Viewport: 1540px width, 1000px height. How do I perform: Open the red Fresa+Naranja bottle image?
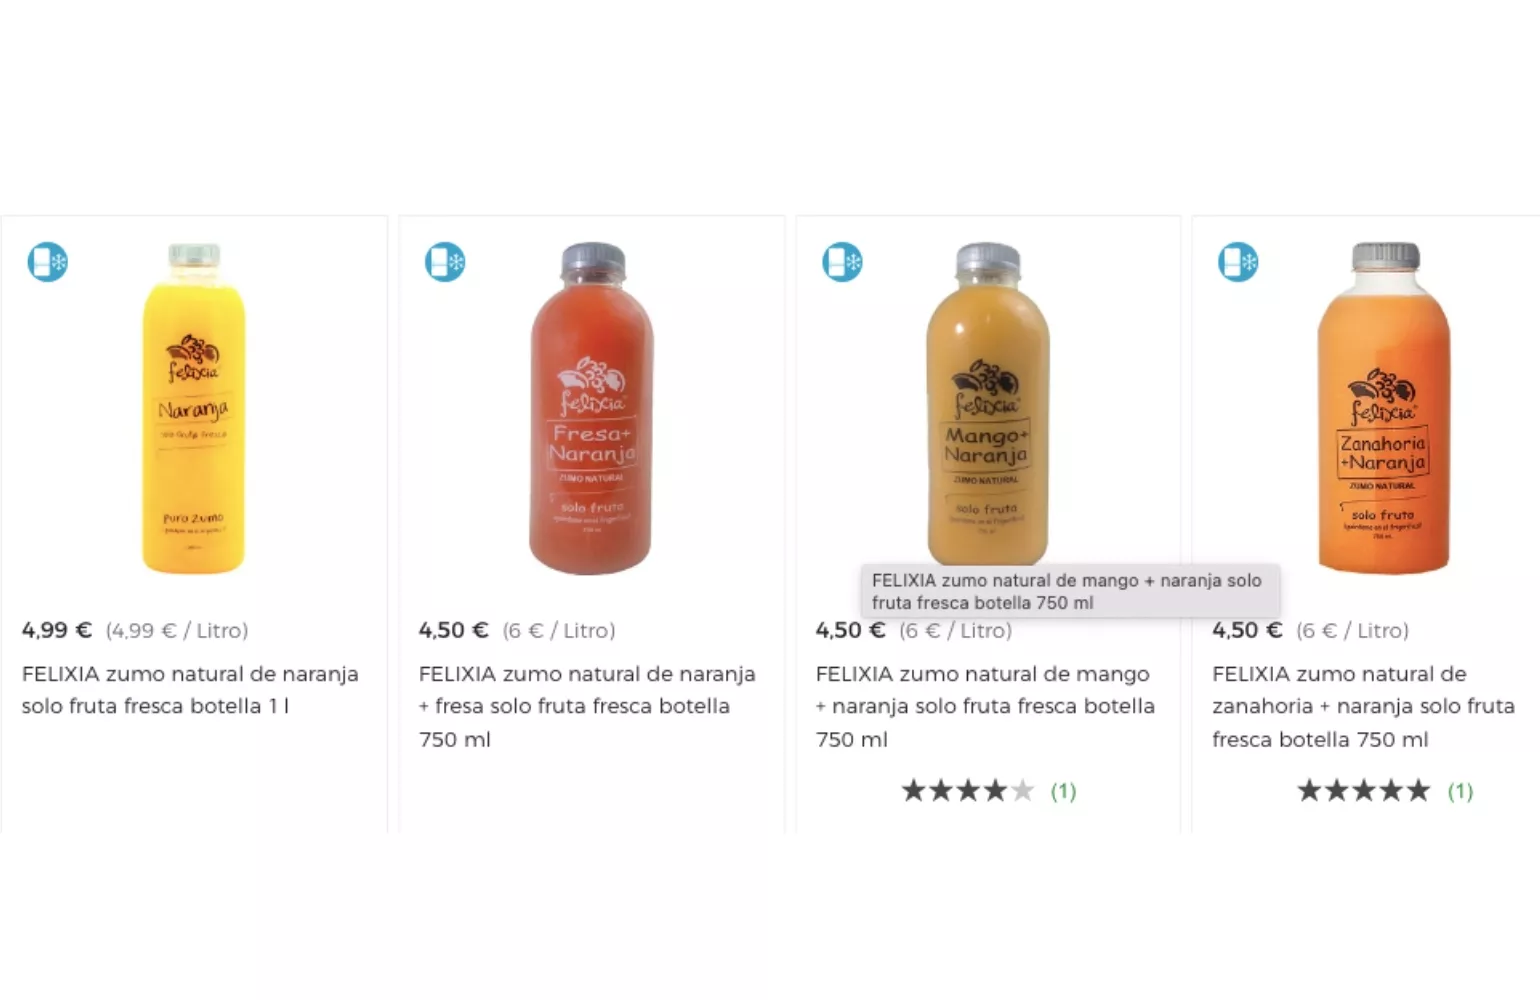(x=591, y=408)
